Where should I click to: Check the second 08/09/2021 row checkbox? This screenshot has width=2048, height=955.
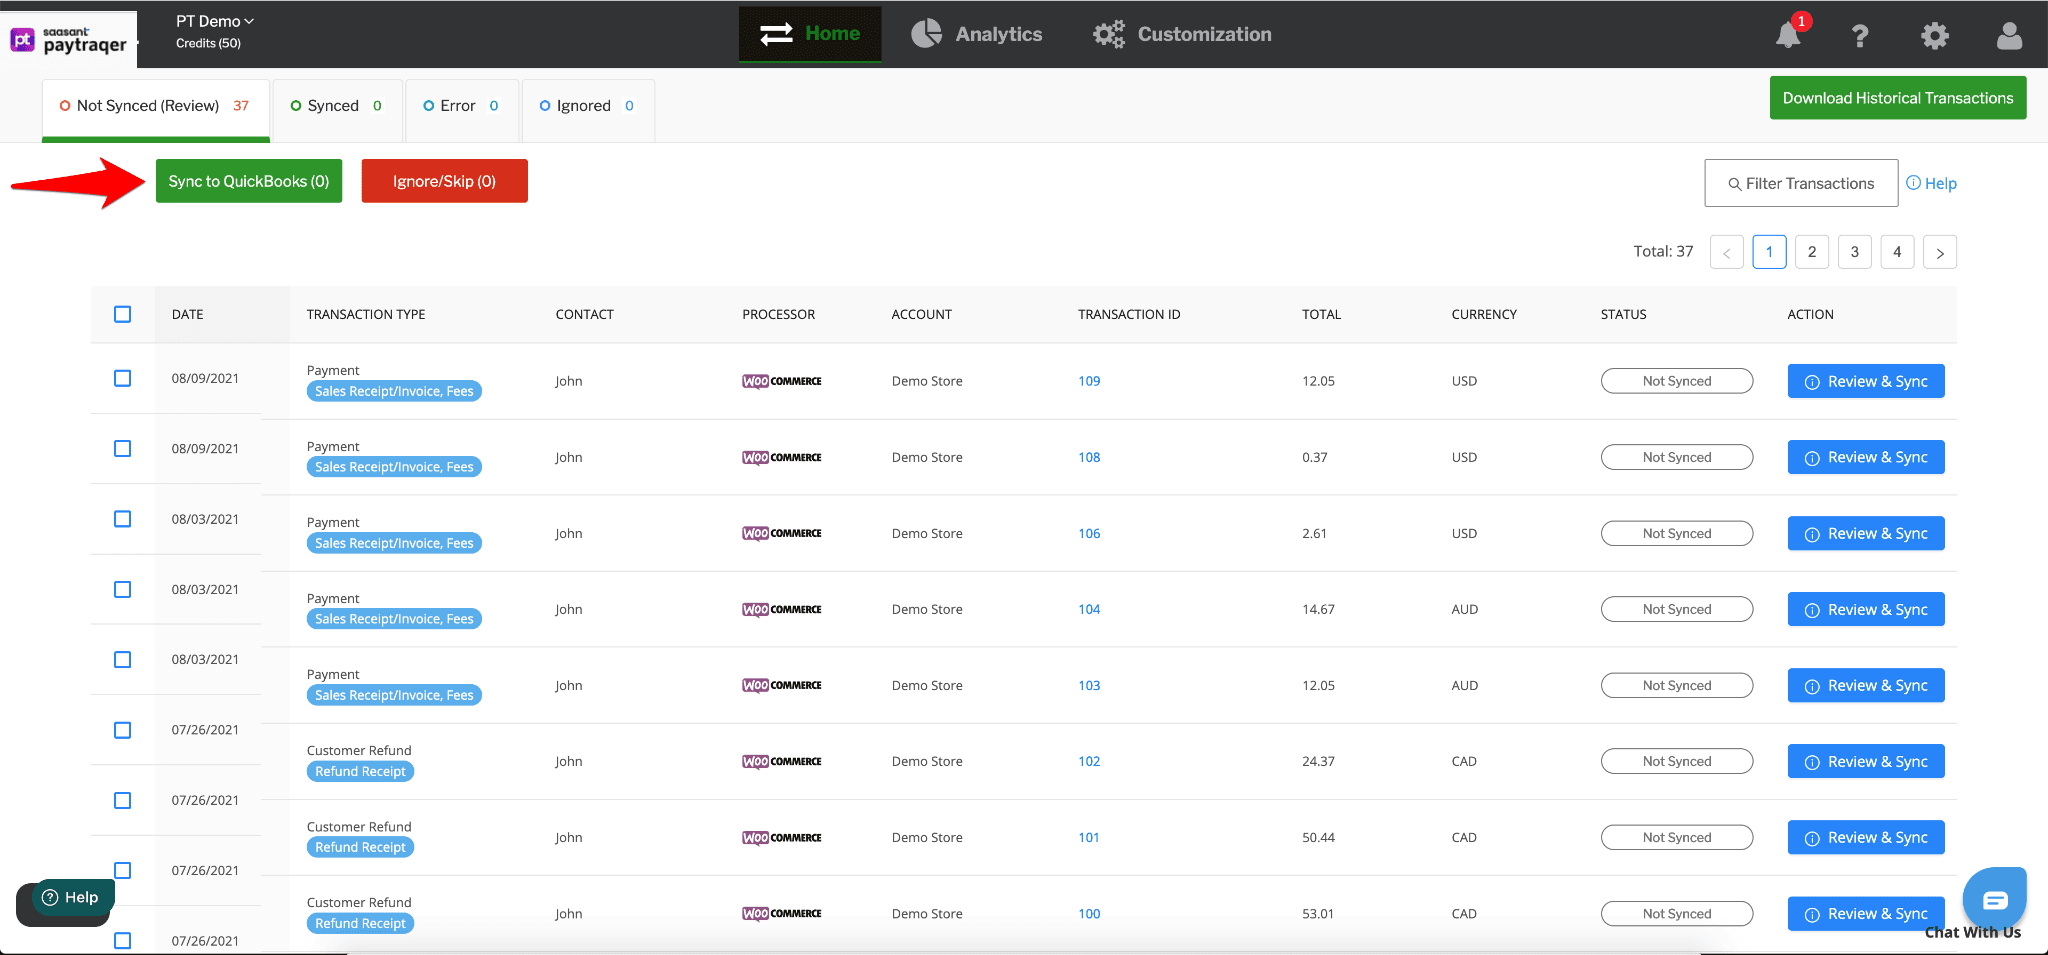(122, 448)
